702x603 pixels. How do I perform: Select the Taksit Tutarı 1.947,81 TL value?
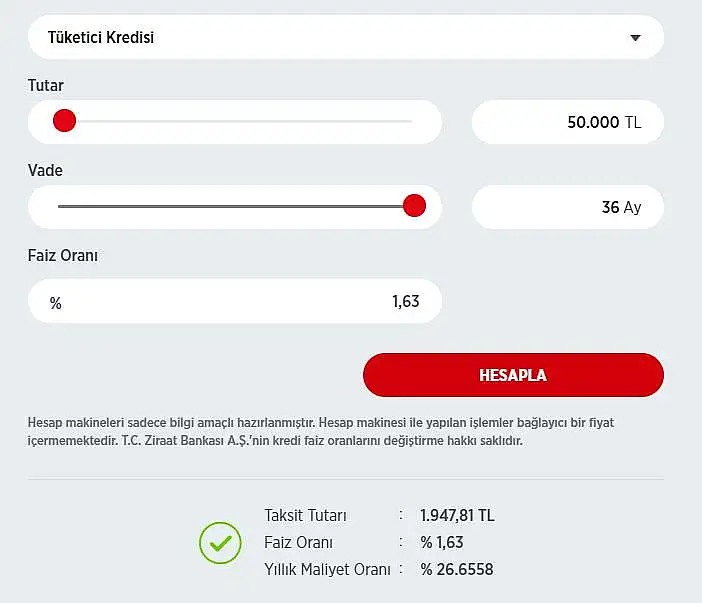[457, 516]
